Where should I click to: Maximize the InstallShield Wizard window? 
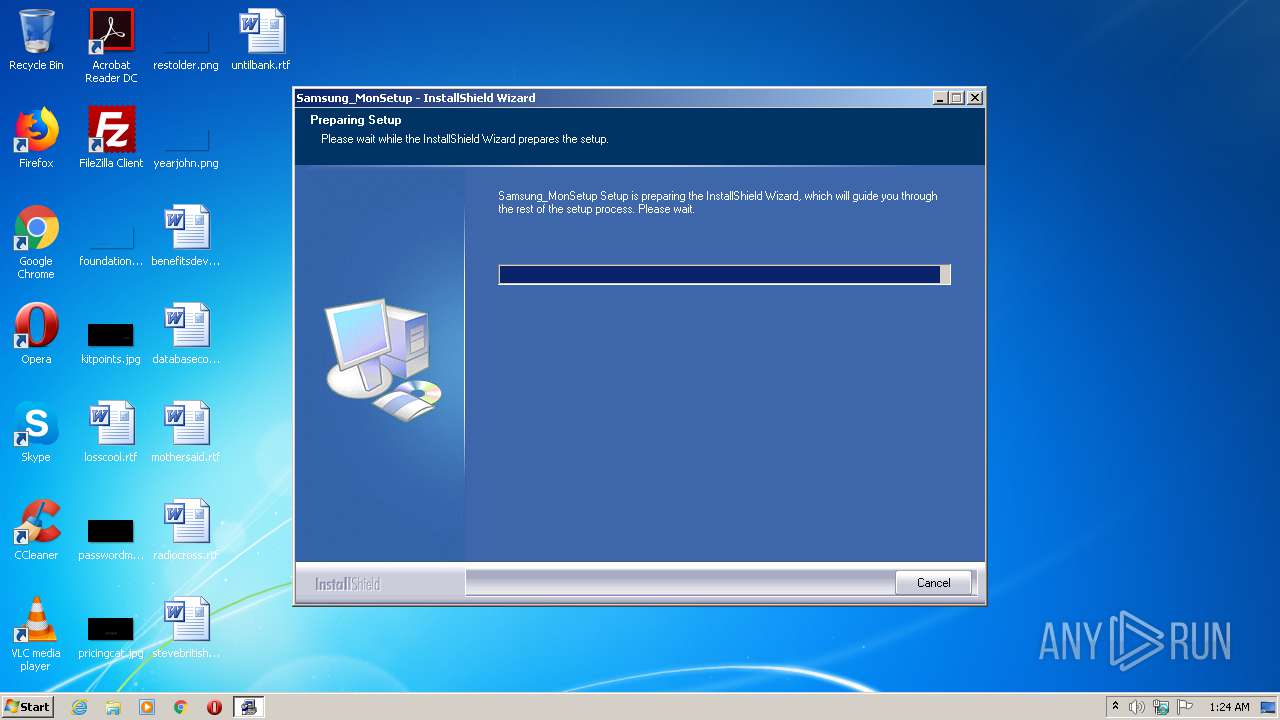[x=957, y=98]
